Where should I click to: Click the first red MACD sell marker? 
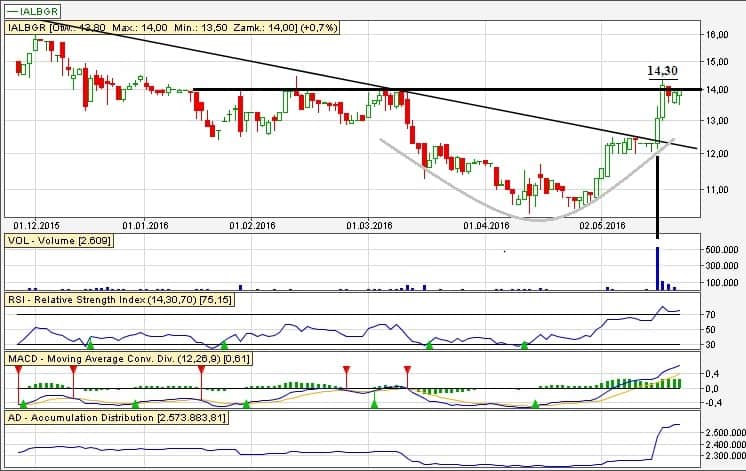[18, 370]
